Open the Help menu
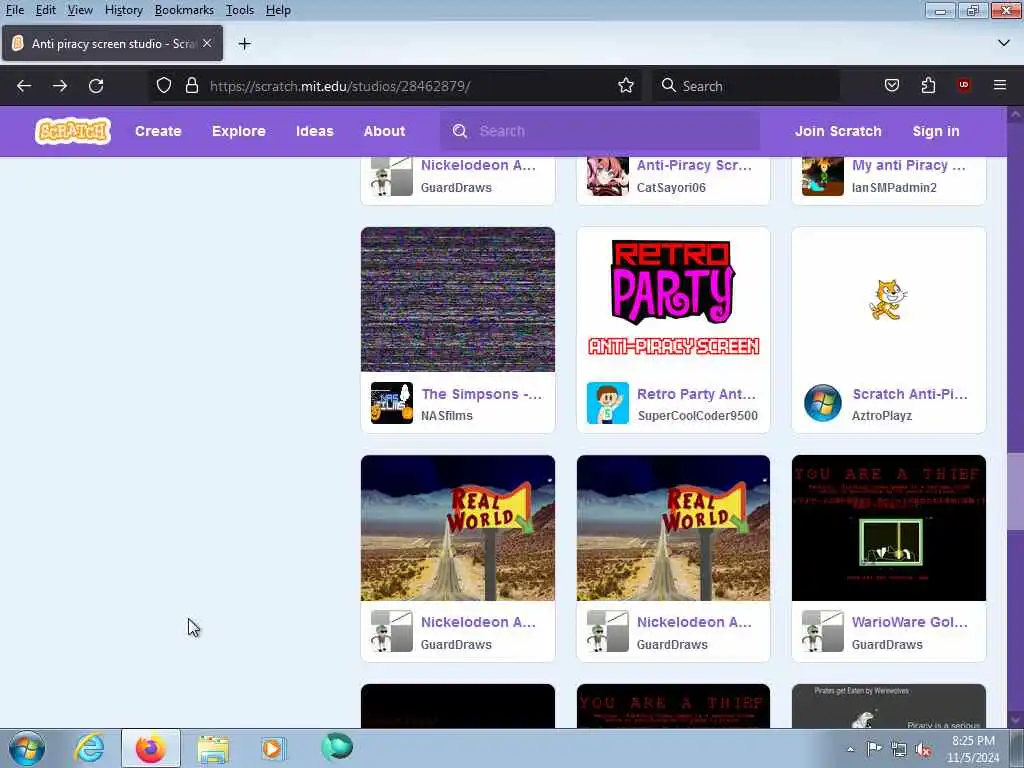The image size is (1024, 768). (278, 10)
